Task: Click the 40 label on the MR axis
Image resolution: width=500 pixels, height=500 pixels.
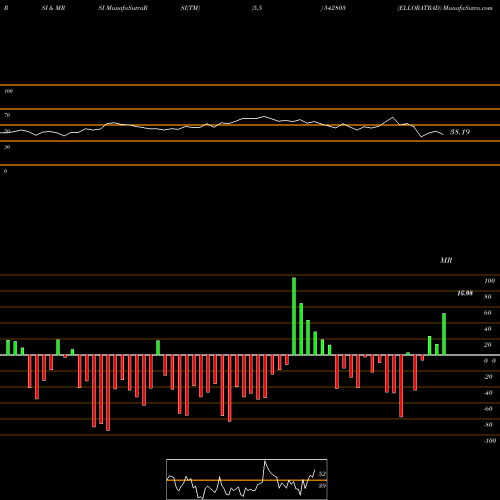Action: (x=488, y=329)
